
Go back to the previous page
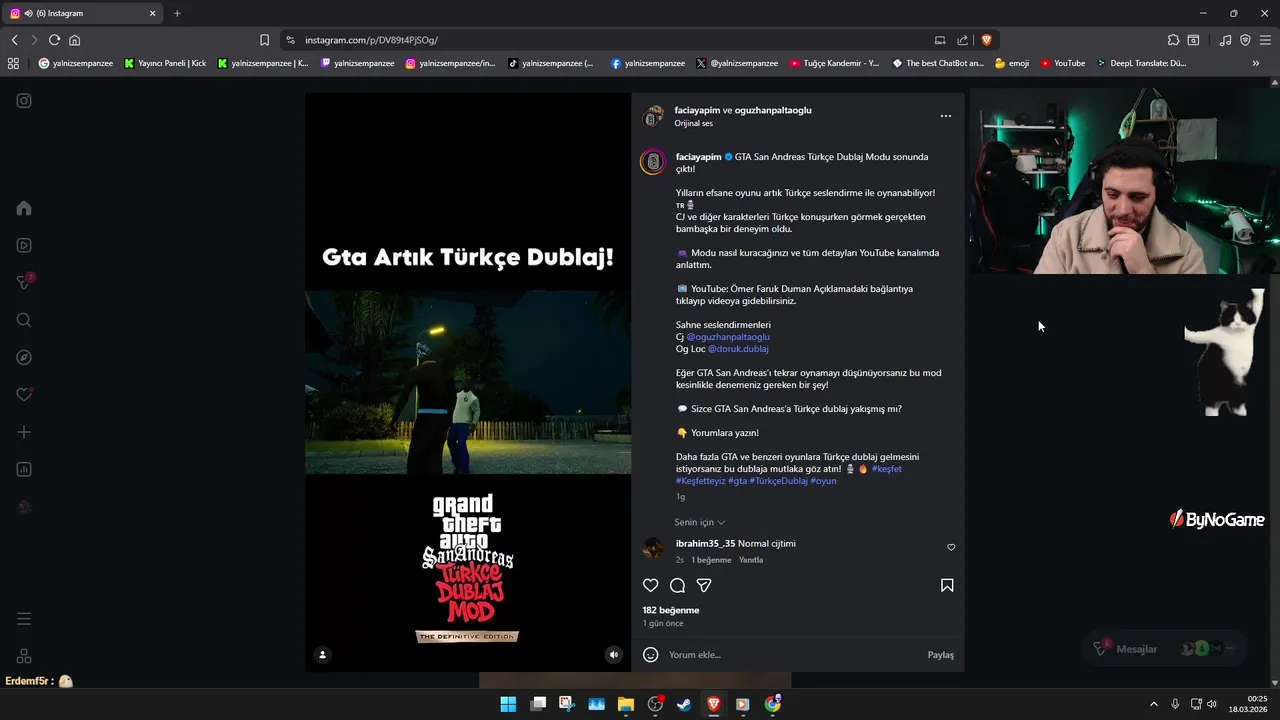14,40
